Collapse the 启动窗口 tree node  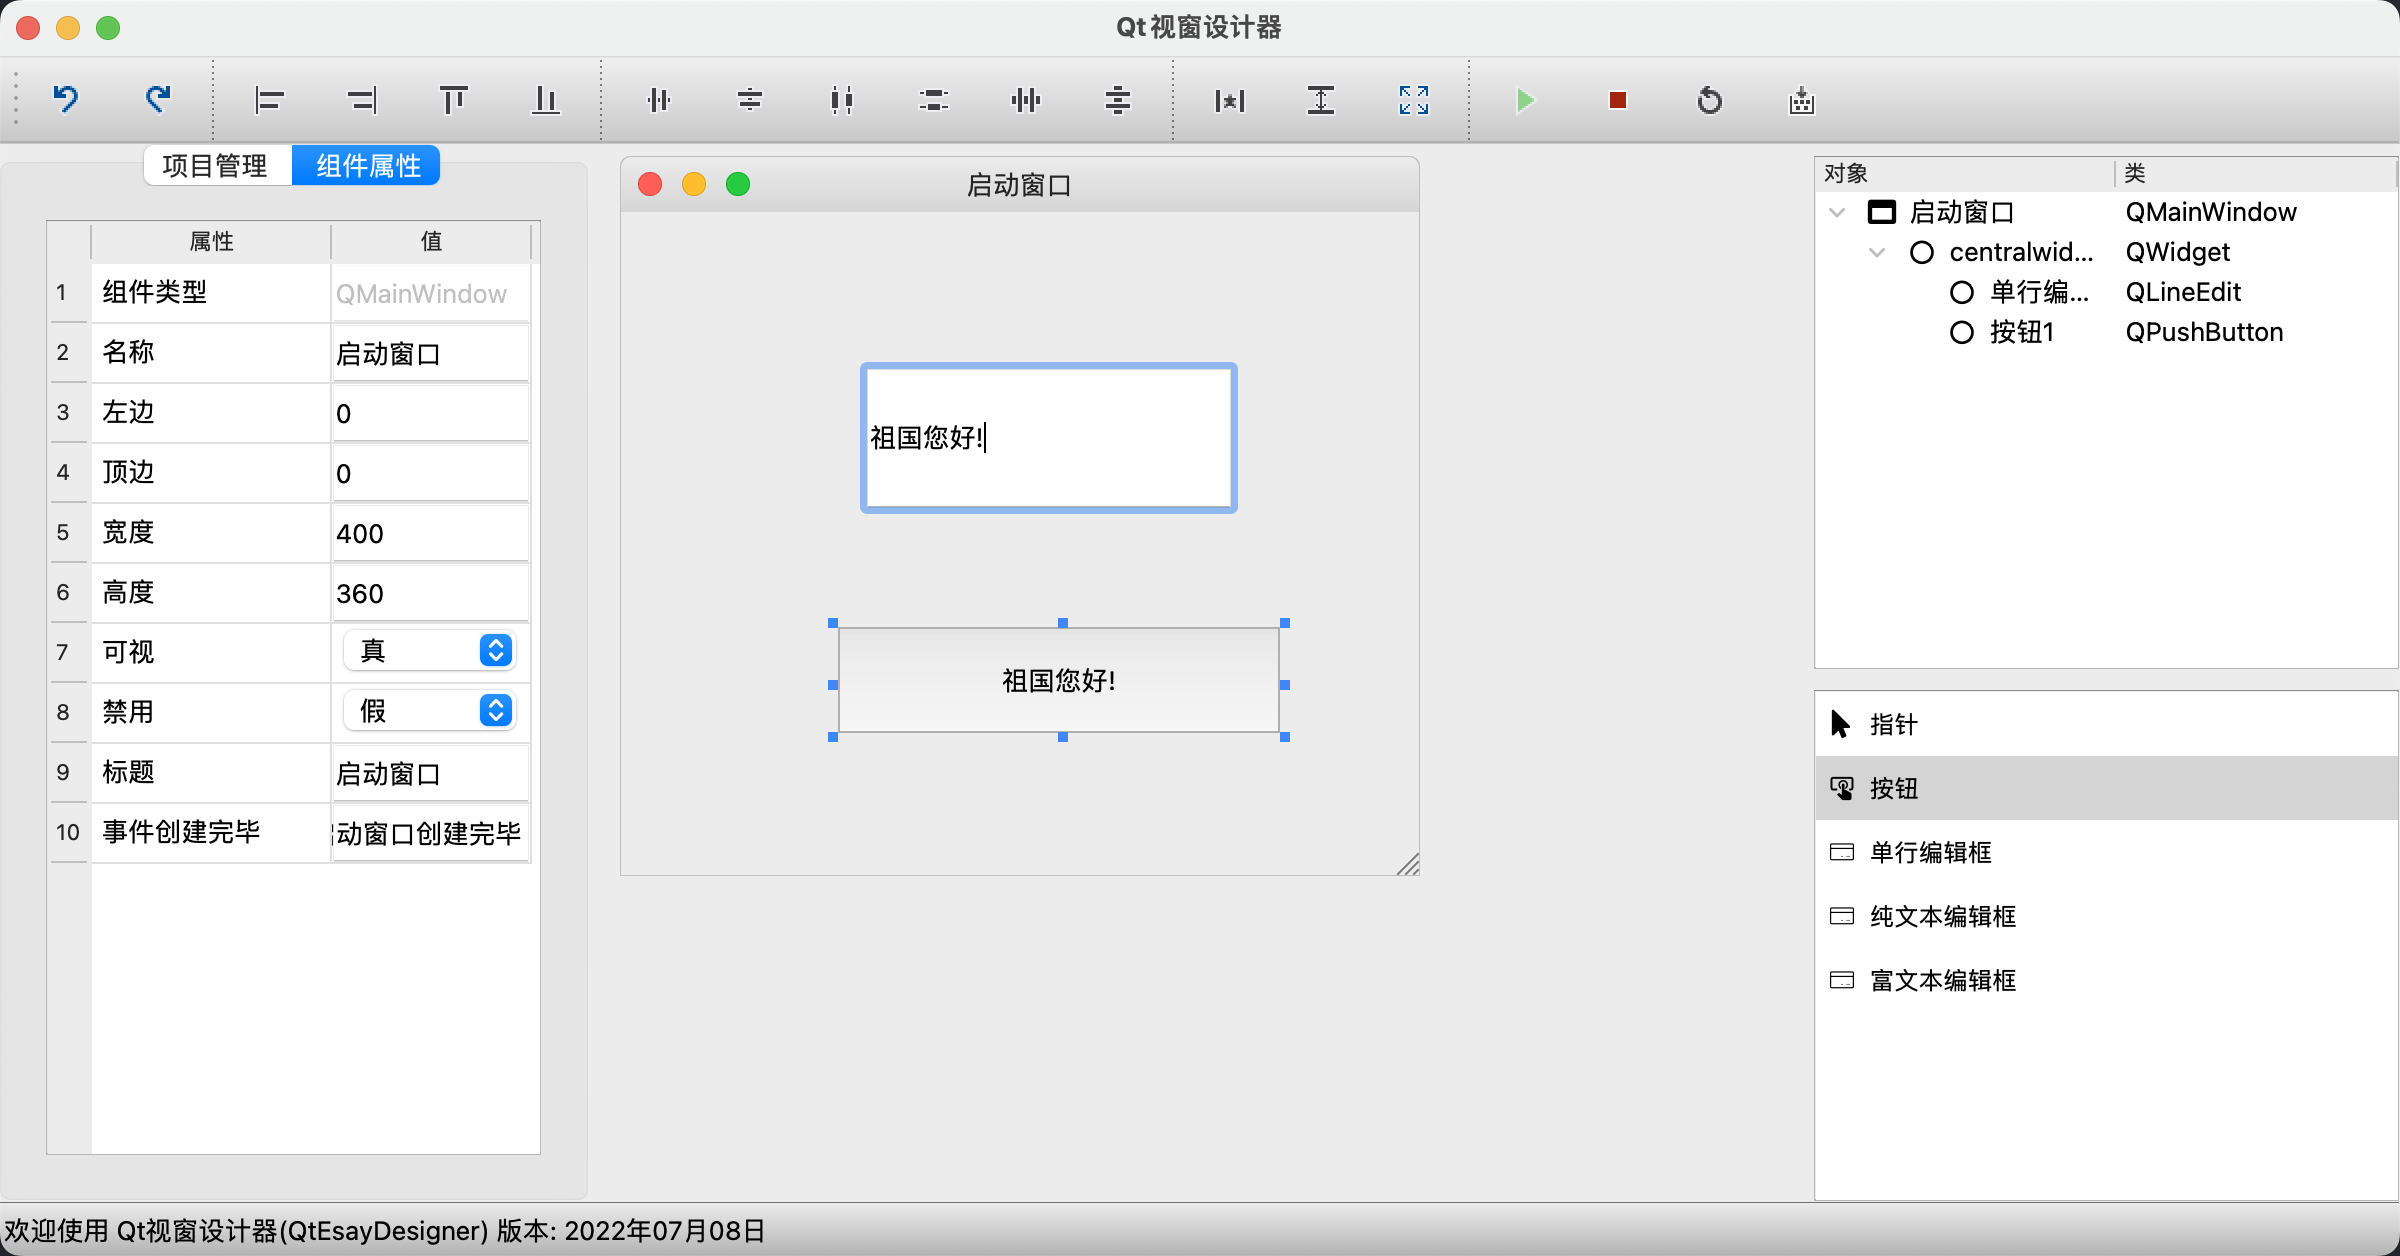[x=1837, y=213]
